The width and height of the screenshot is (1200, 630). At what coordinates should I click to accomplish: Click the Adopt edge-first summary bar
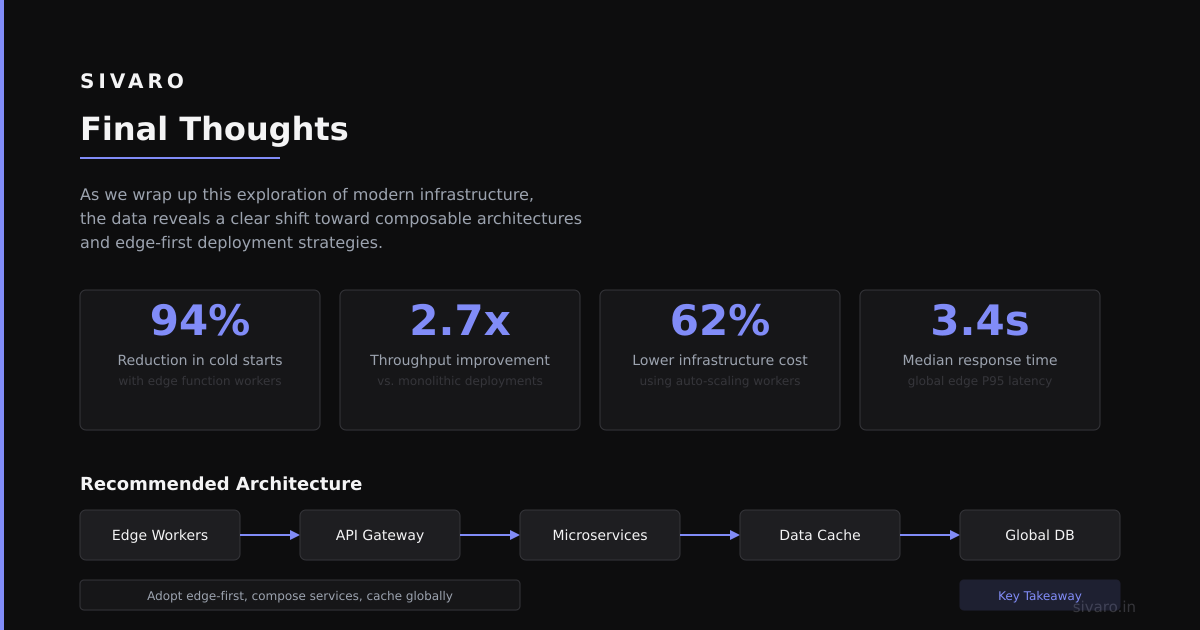(300, 595)
